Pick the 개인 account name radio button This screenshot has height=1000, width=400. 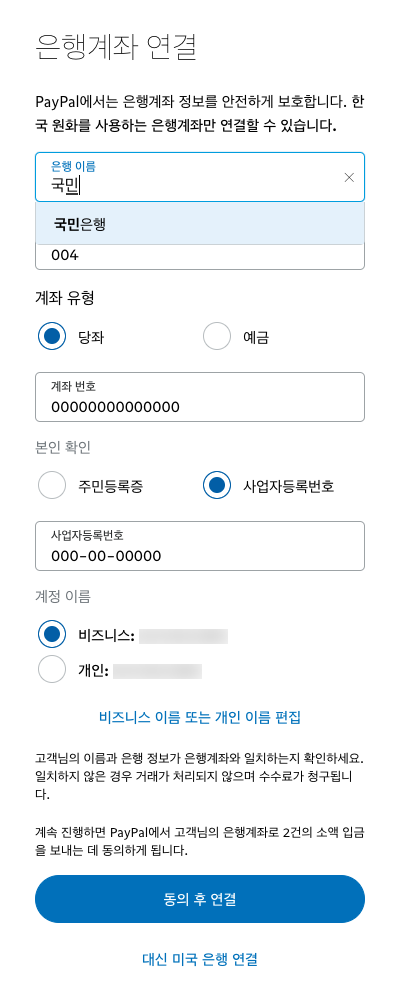[x=52, y=670]
